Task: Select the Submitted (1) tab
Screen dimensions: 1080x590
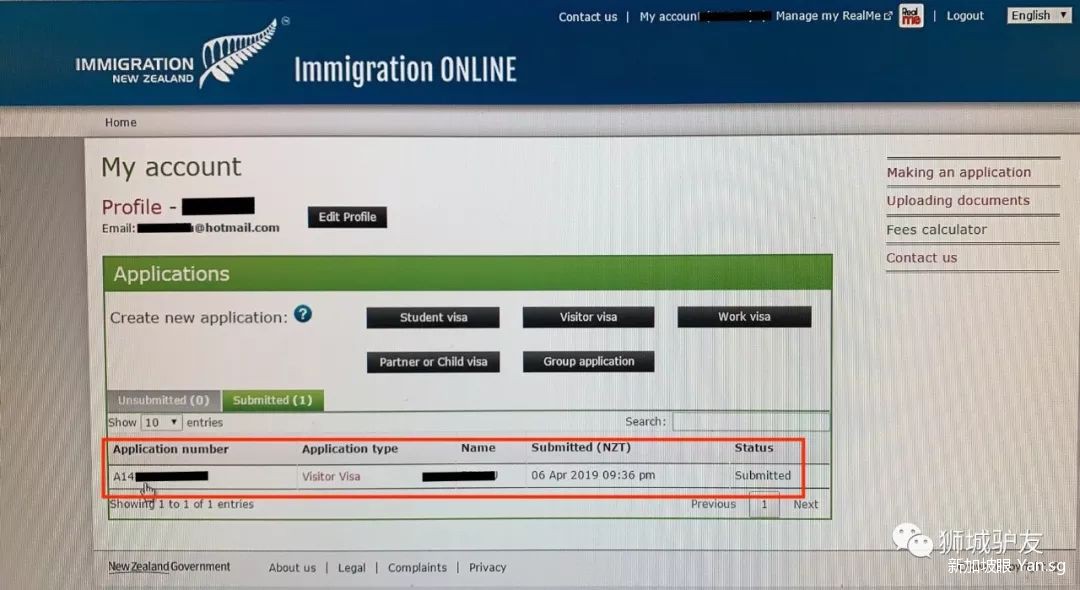Action: click(x=272, y=400)
